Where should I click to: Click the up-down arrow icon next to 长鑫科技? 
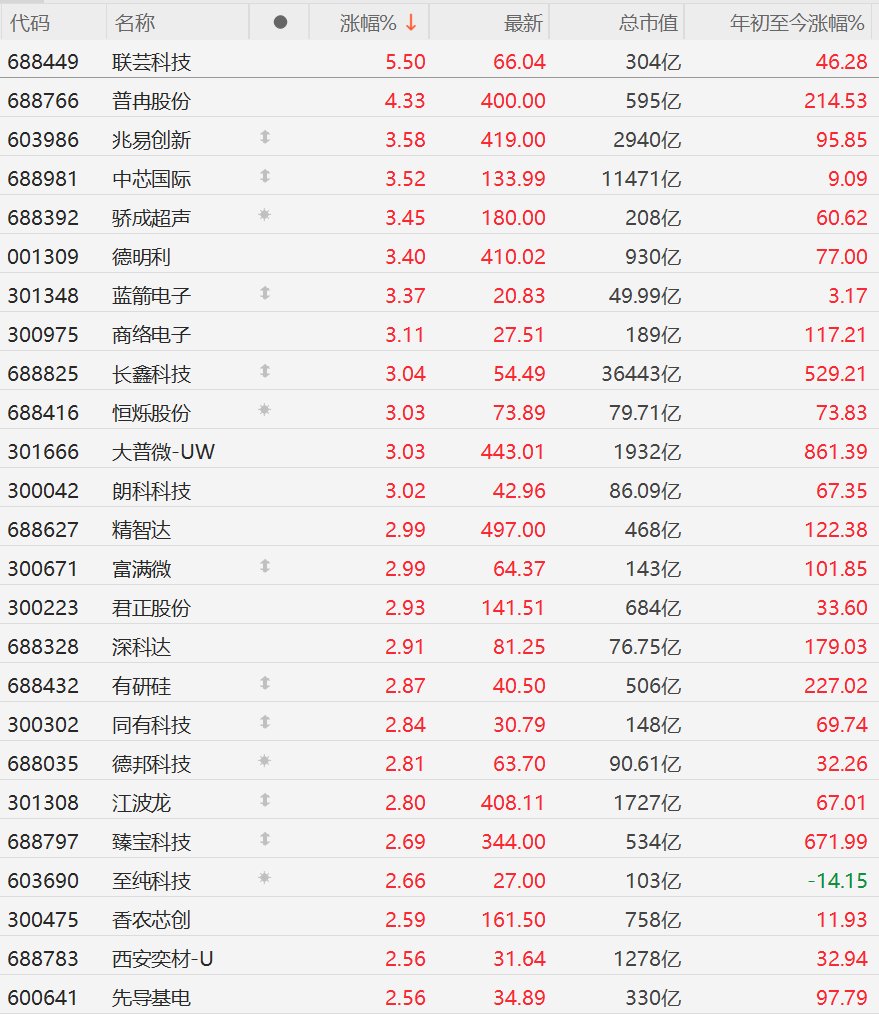tap(265, 371)
